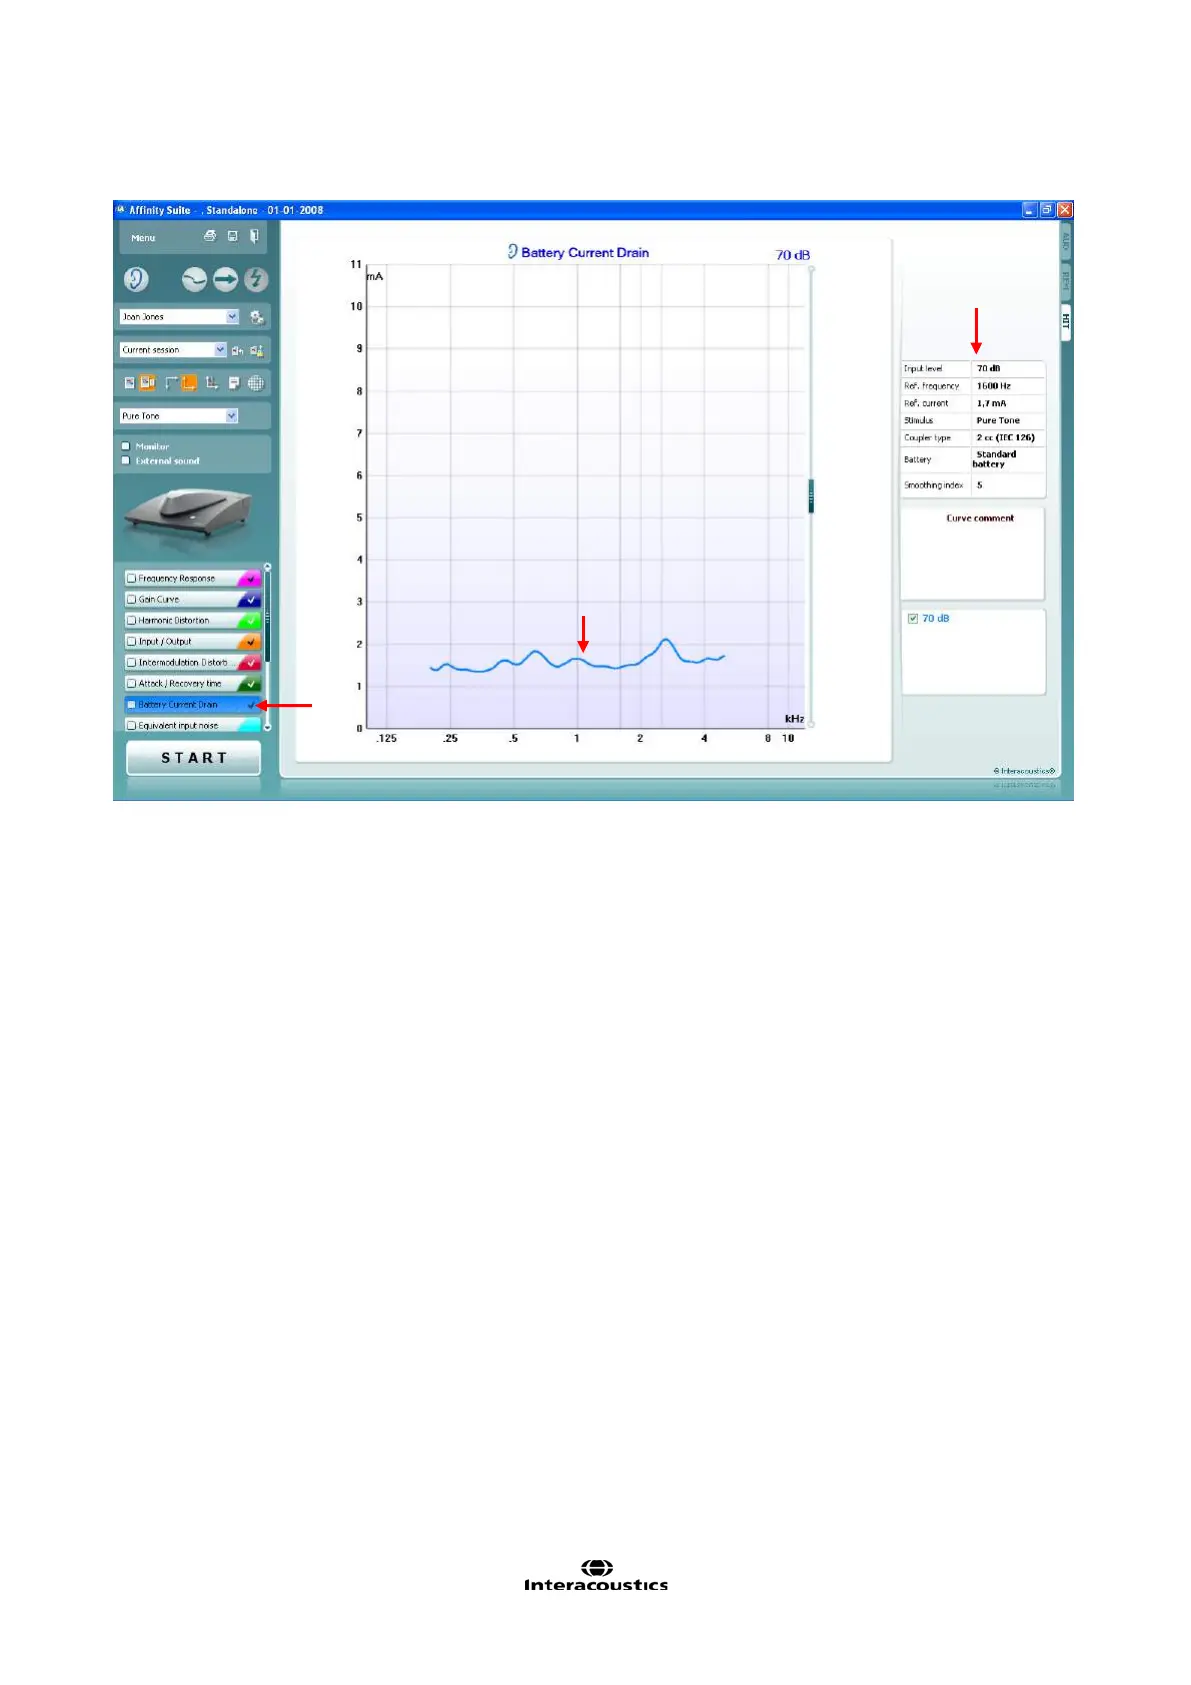Click the test list scroll up arrow

(267, 567)
